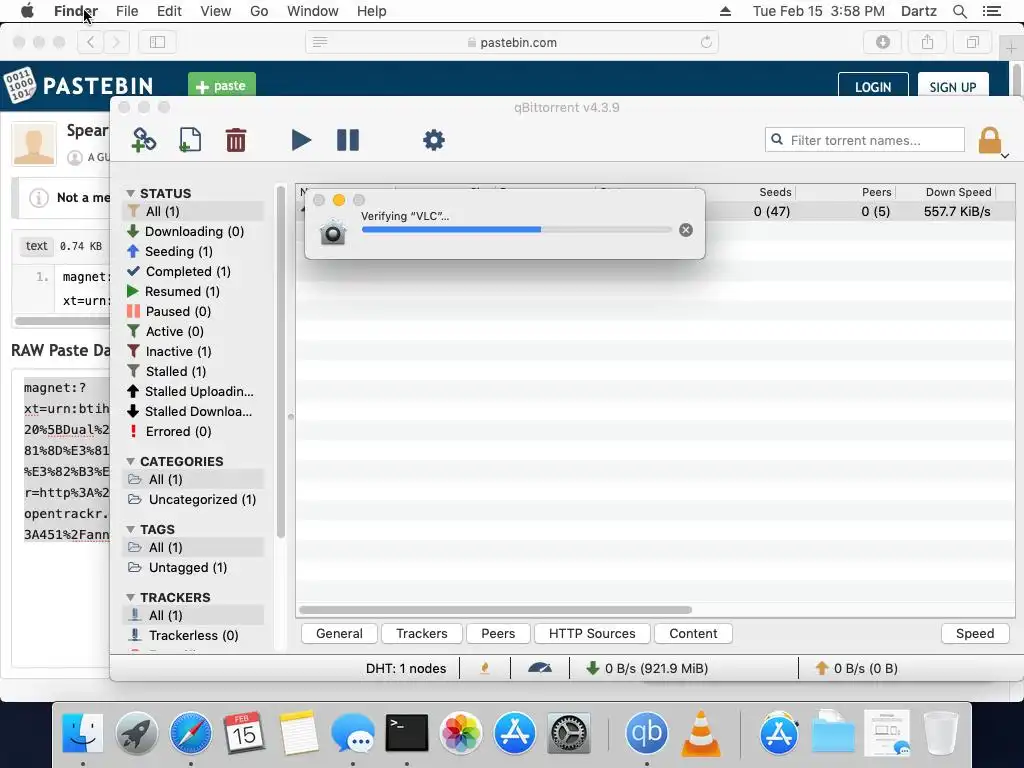This screenshot has height=768, width=1024.
Task: Open Terminal from the Dock
Action: (x=407, y=733)
